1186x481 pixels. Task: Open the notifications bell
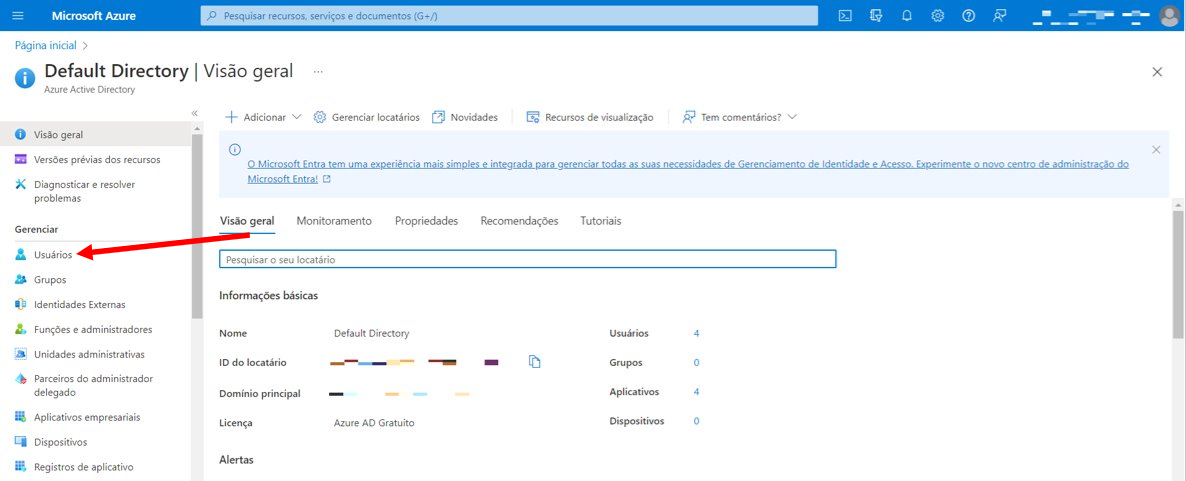[907, 15]
